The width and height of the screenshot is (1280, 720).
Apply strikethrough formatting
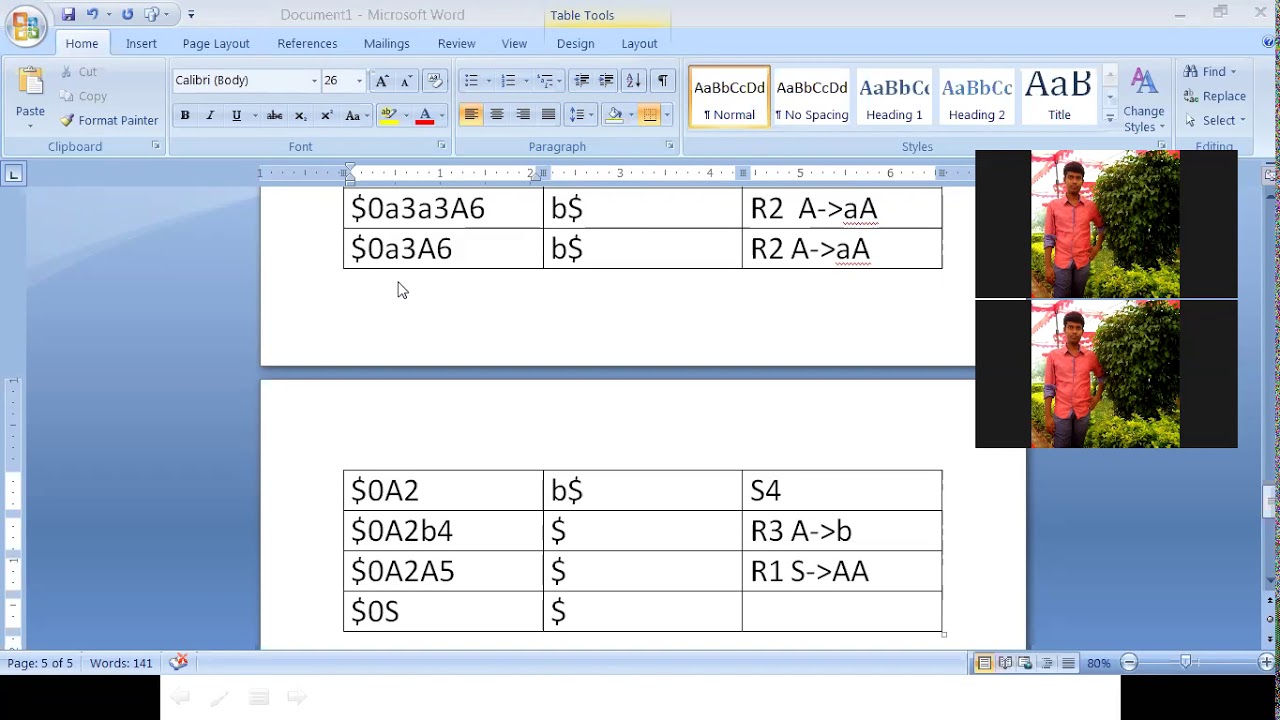[274, 116]
